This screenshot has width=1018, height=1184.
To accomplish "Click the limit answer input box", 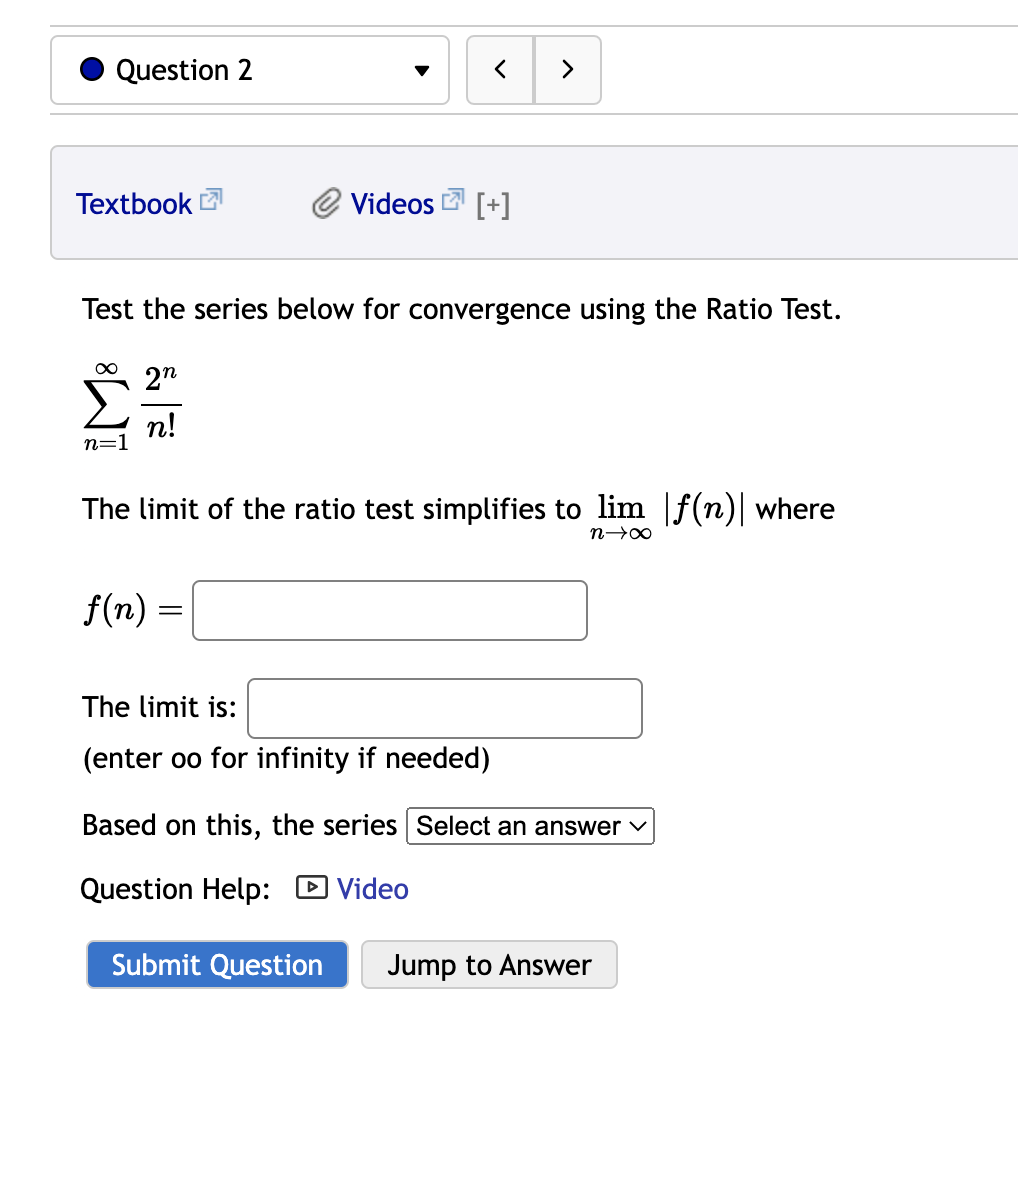I will click(x=444, y=707).
